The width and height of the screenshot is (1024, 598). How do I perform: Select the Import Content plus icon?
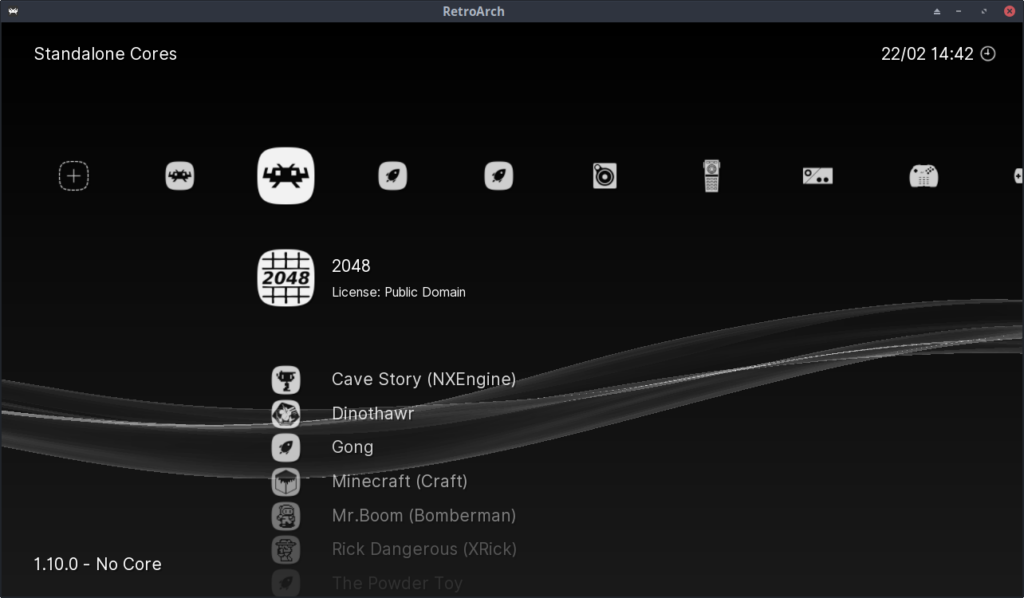(x=72, y=175)
